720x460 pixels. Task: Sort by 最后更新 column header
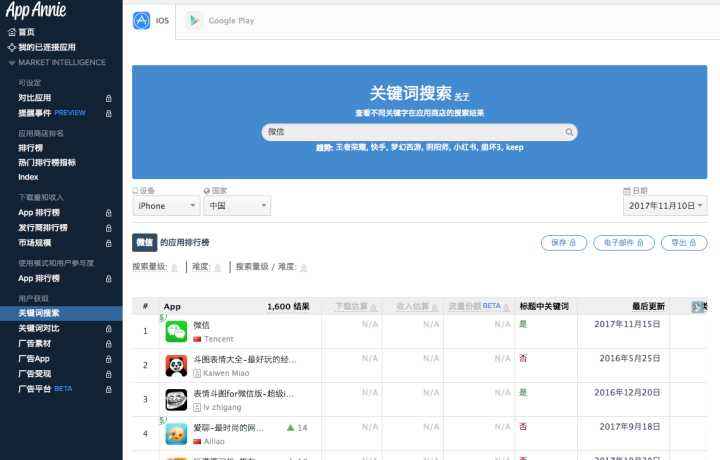(x=648, y=307)
